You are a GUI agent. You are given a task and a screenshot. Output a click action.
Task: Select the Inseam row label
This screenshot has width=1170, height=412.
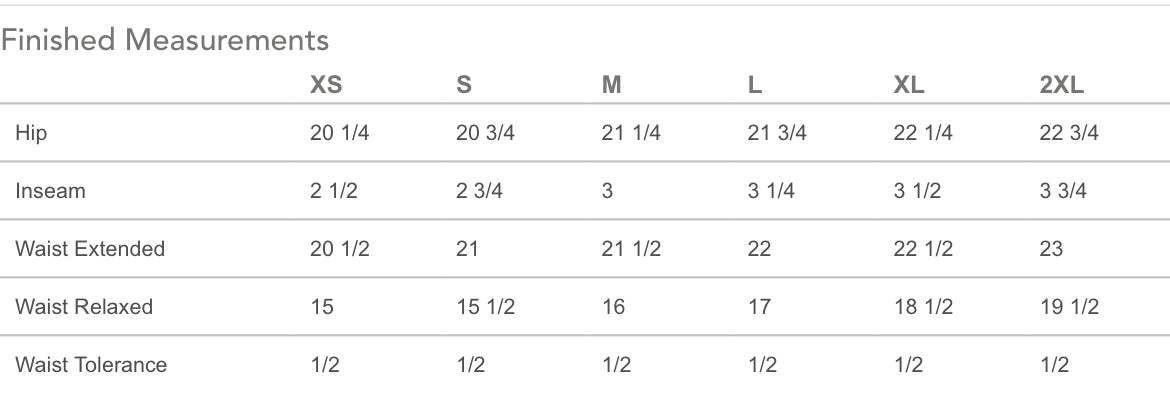(x=50, y=191)
